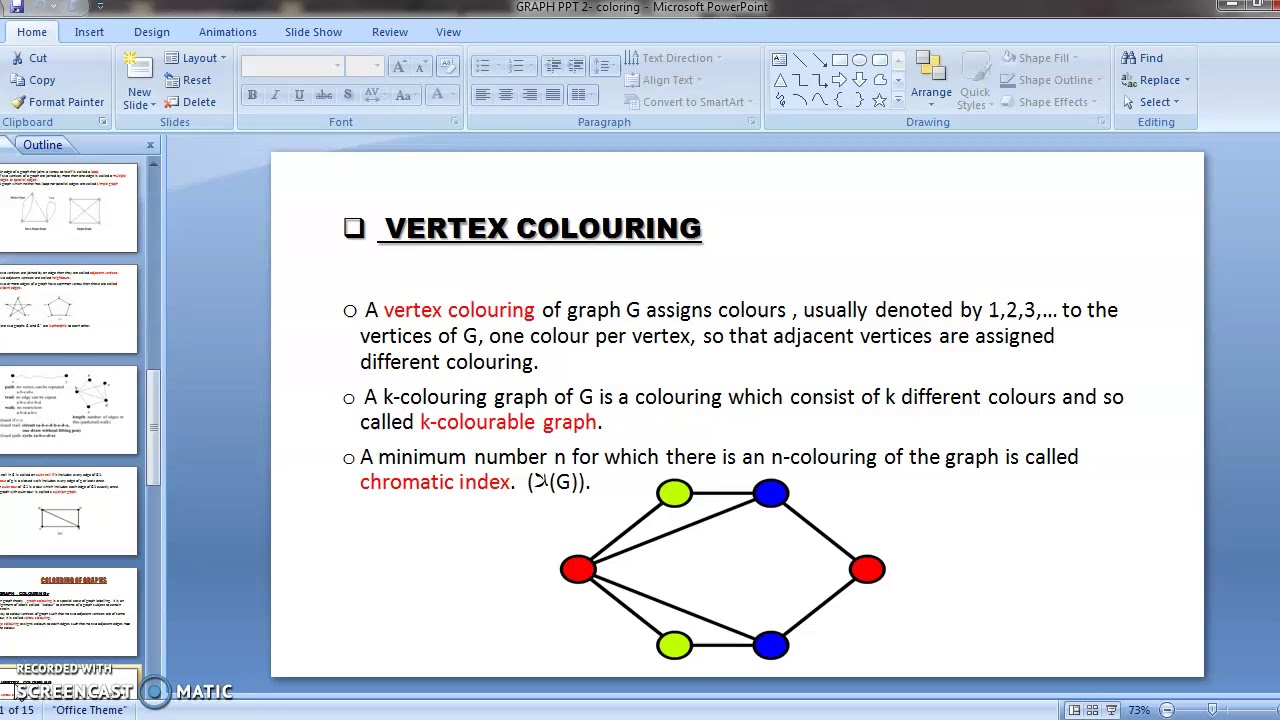Viewport: 1280px width, 720px height.
Task: Open the Text Direction dropdown
Action: pyautogui.click(x=673, y=58)
